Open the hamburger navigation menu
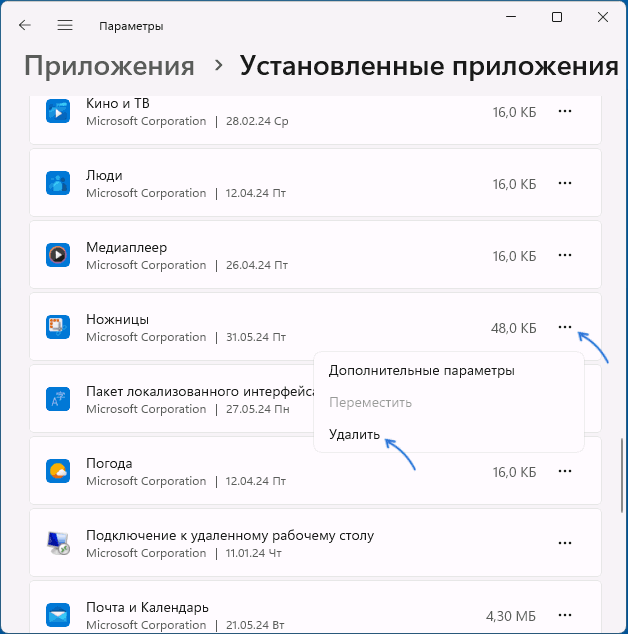The height and width of the screenshot is (634, 628). point(65,25)
